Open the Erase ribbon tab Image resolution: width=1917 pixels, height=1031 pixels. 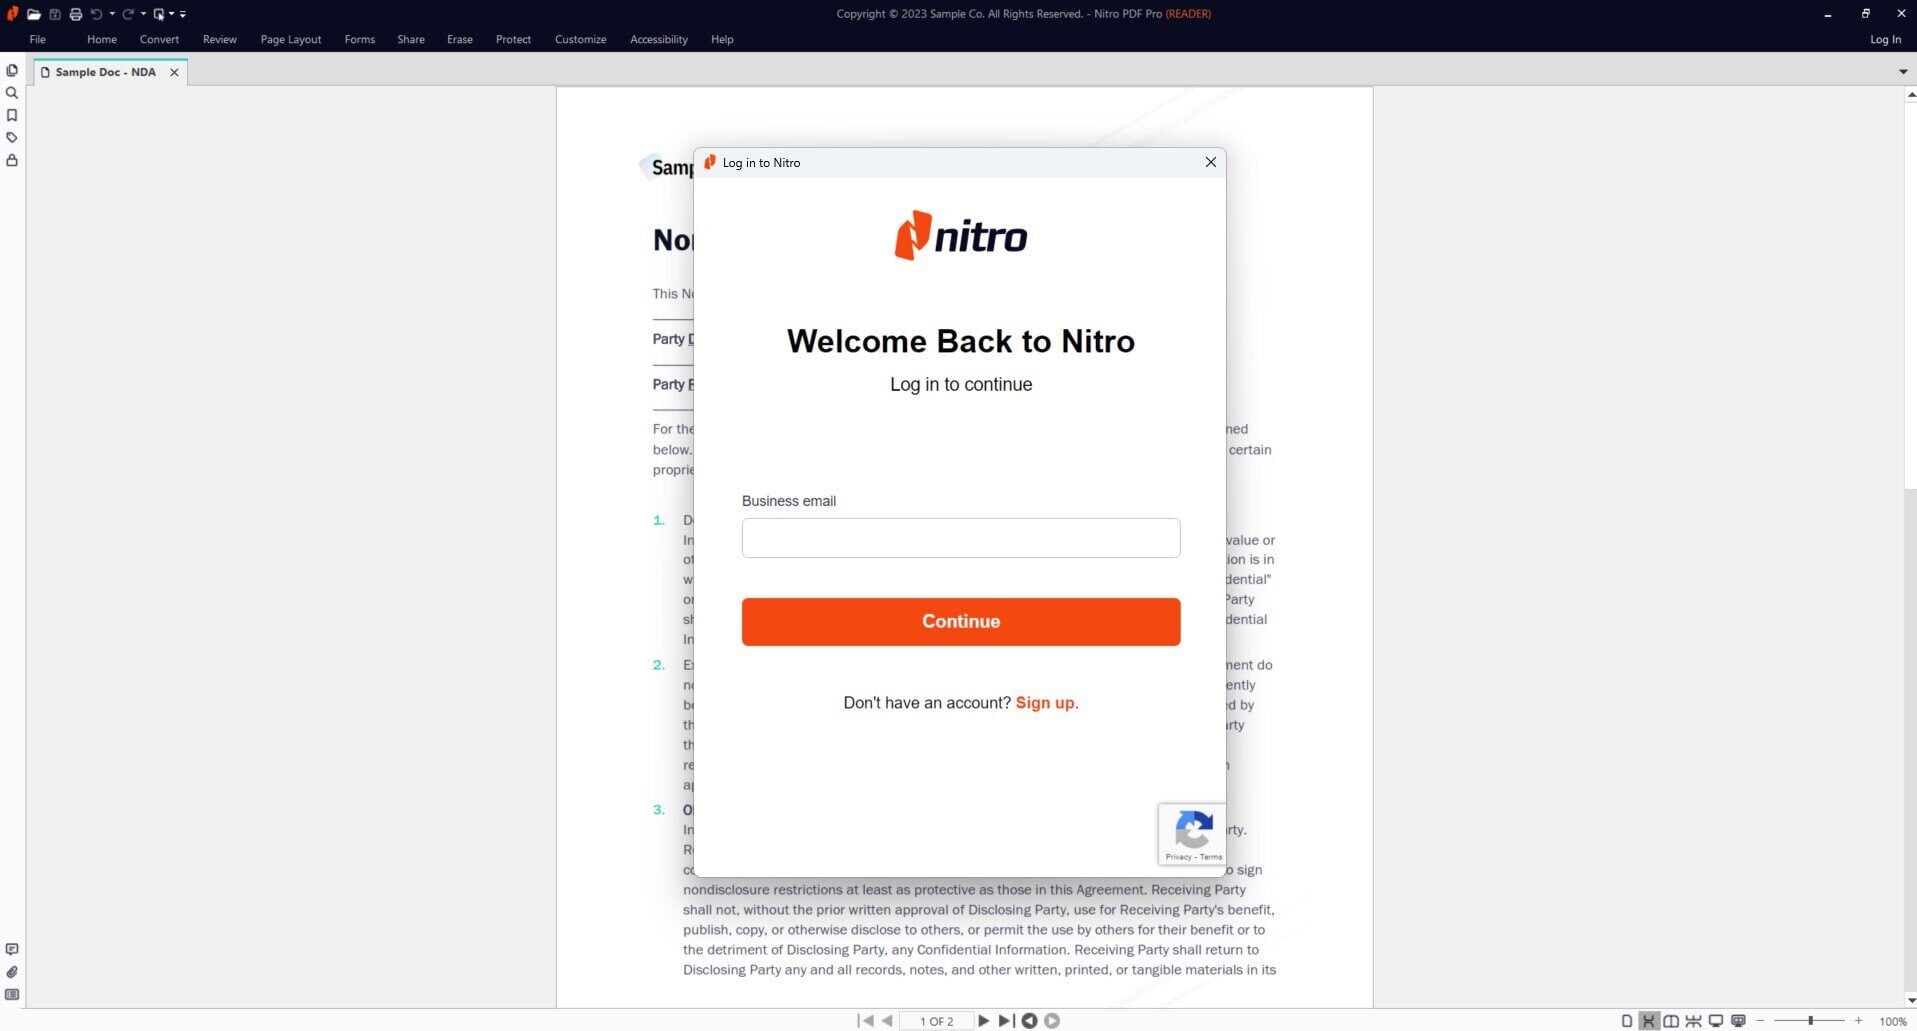(460, 39)
